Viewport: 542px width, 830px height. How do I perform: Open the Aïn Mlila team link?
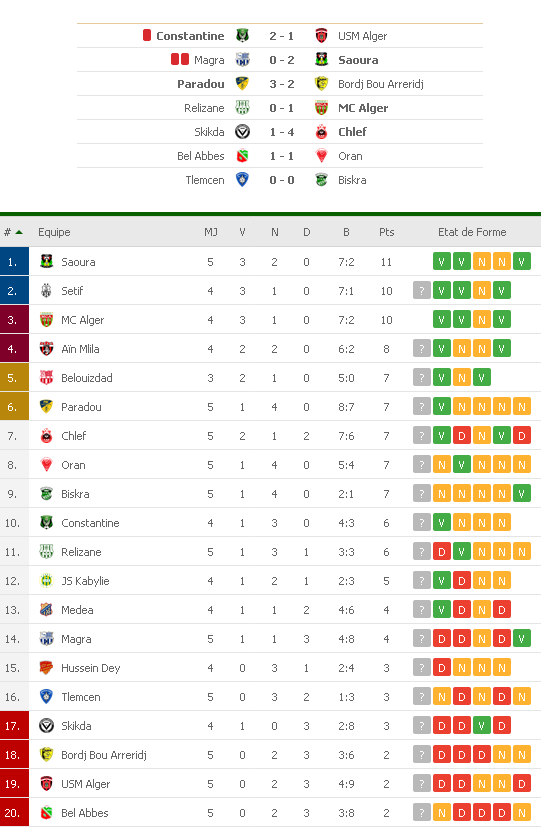(x=80, y=348)
